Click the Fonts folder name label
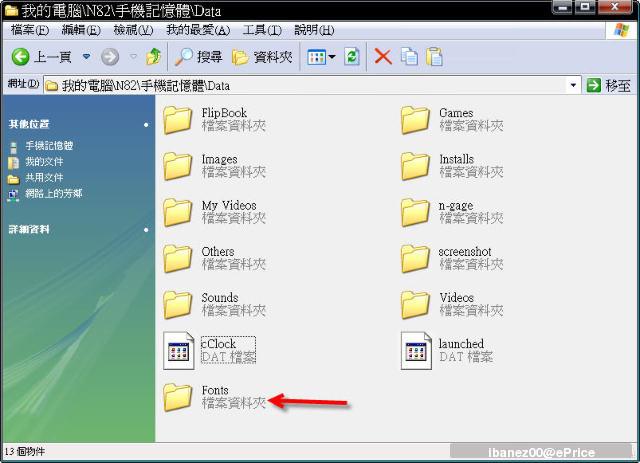The height and width of the screenshot is (463, 640). (215, 390)
